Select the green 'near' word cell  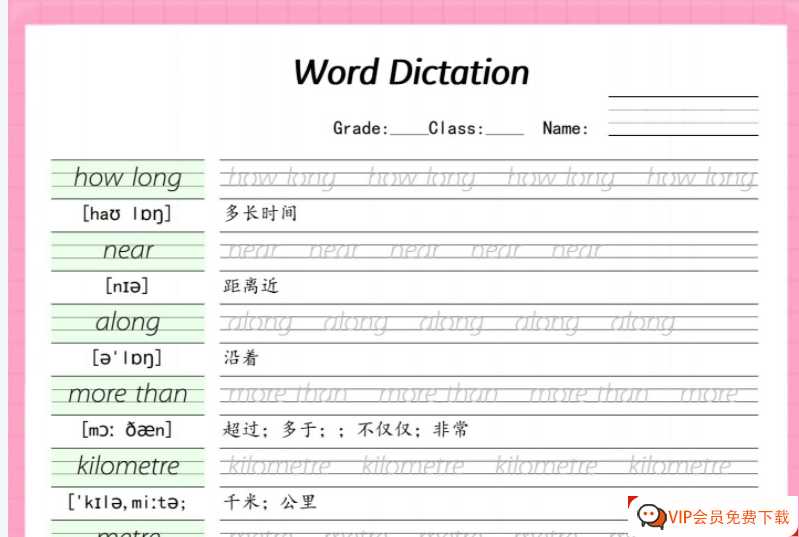(127, 250)
